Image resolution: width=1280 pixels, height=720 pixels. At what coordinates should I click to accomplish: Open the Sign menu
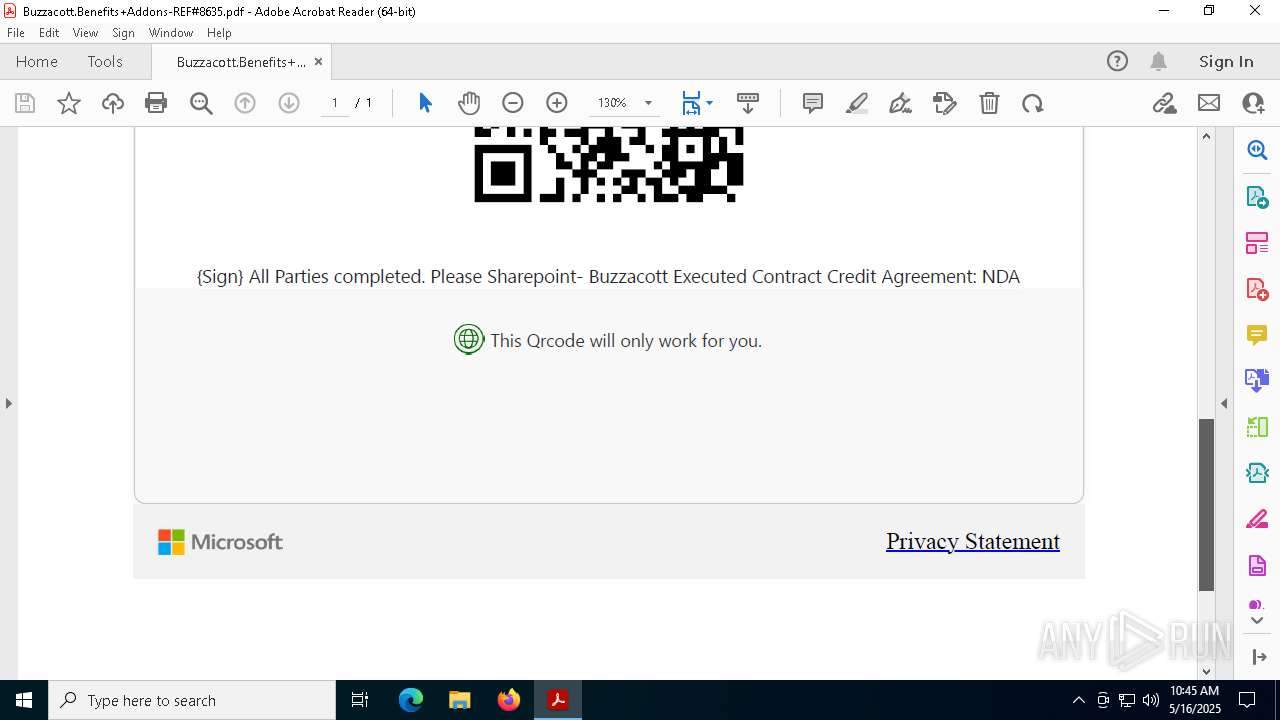(x=123, y=33)
